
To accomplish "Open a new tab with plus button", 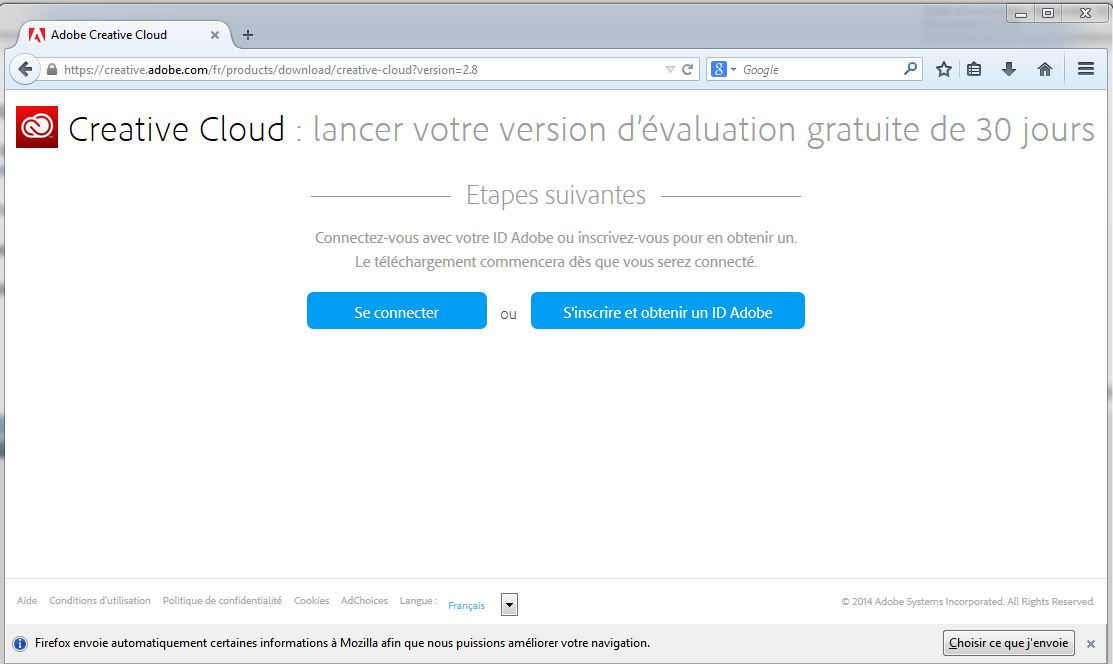I will (248, 35).
